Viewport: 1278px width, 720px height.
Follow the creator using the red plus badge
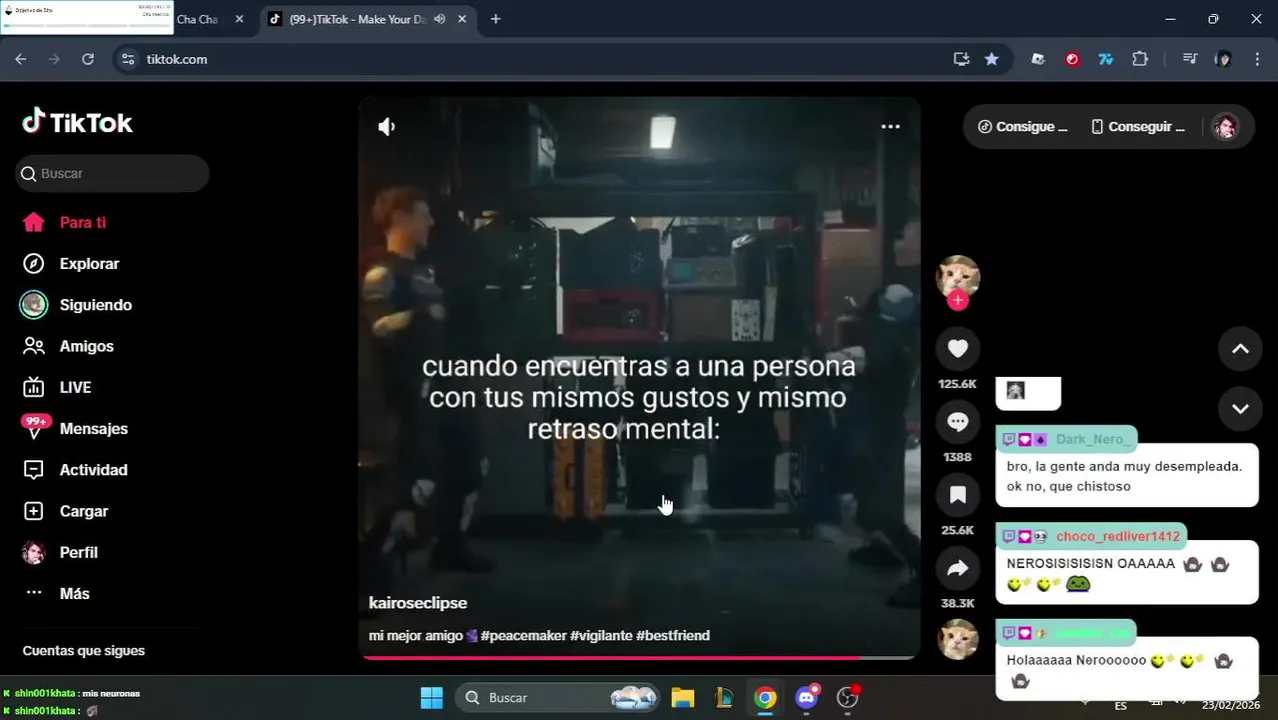tap(958, 301)
